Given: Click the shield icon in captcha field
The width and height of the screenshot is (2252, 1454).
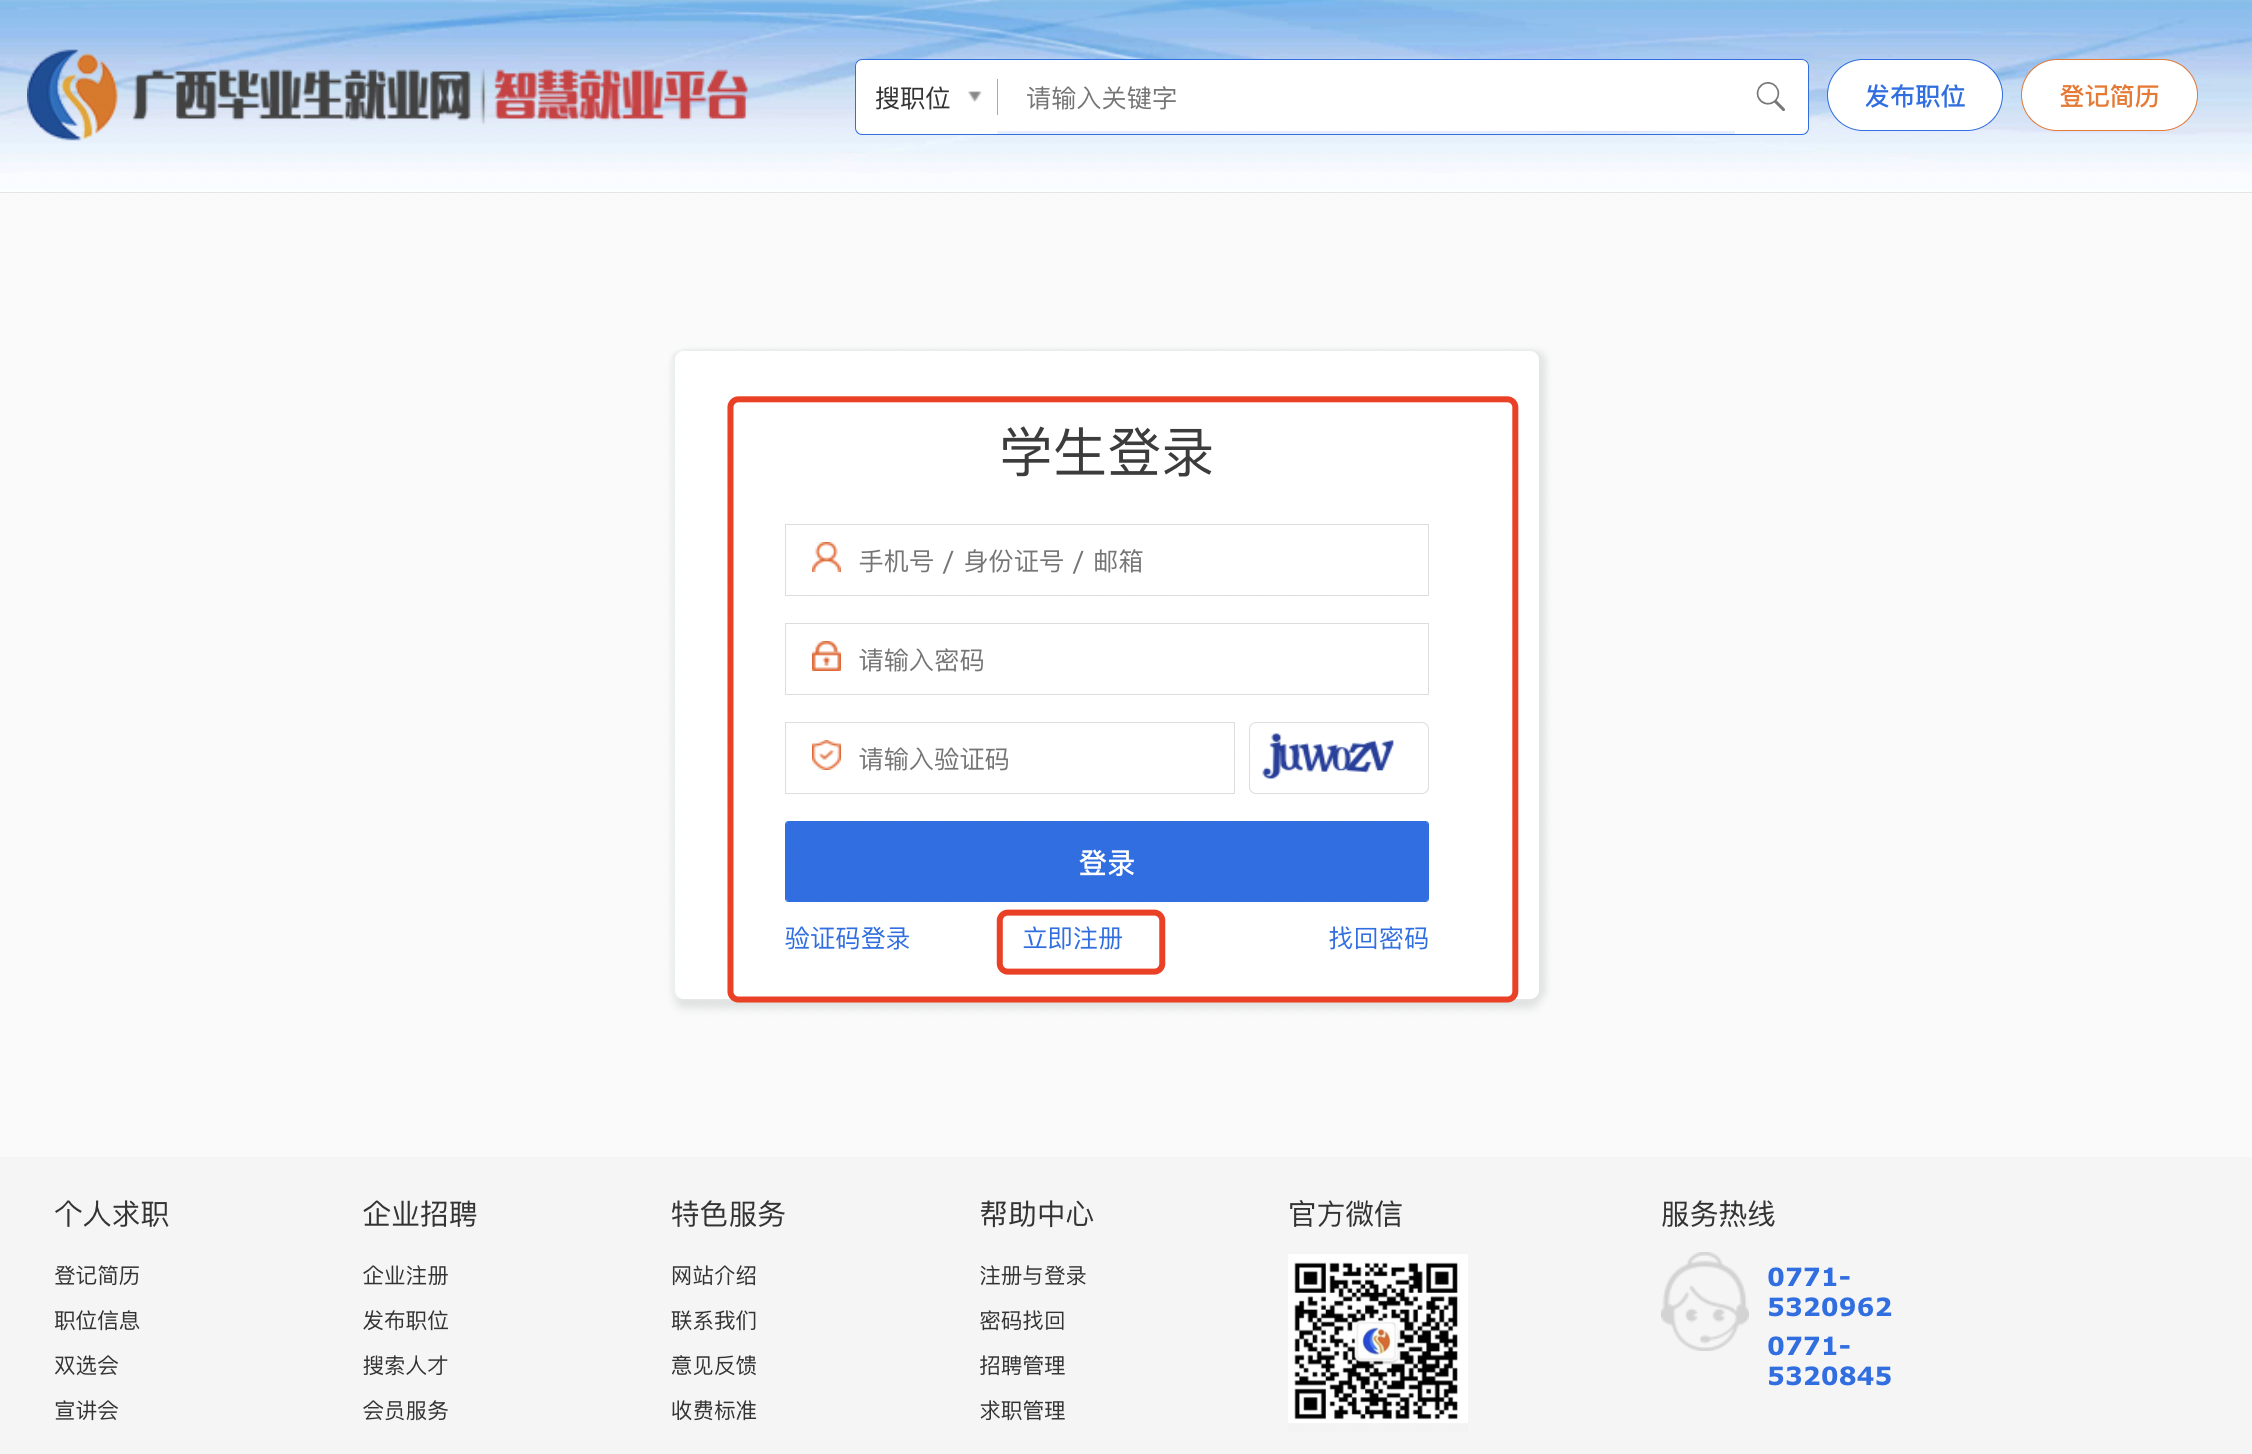Looking at the screenshot, I should click(826, 756).
